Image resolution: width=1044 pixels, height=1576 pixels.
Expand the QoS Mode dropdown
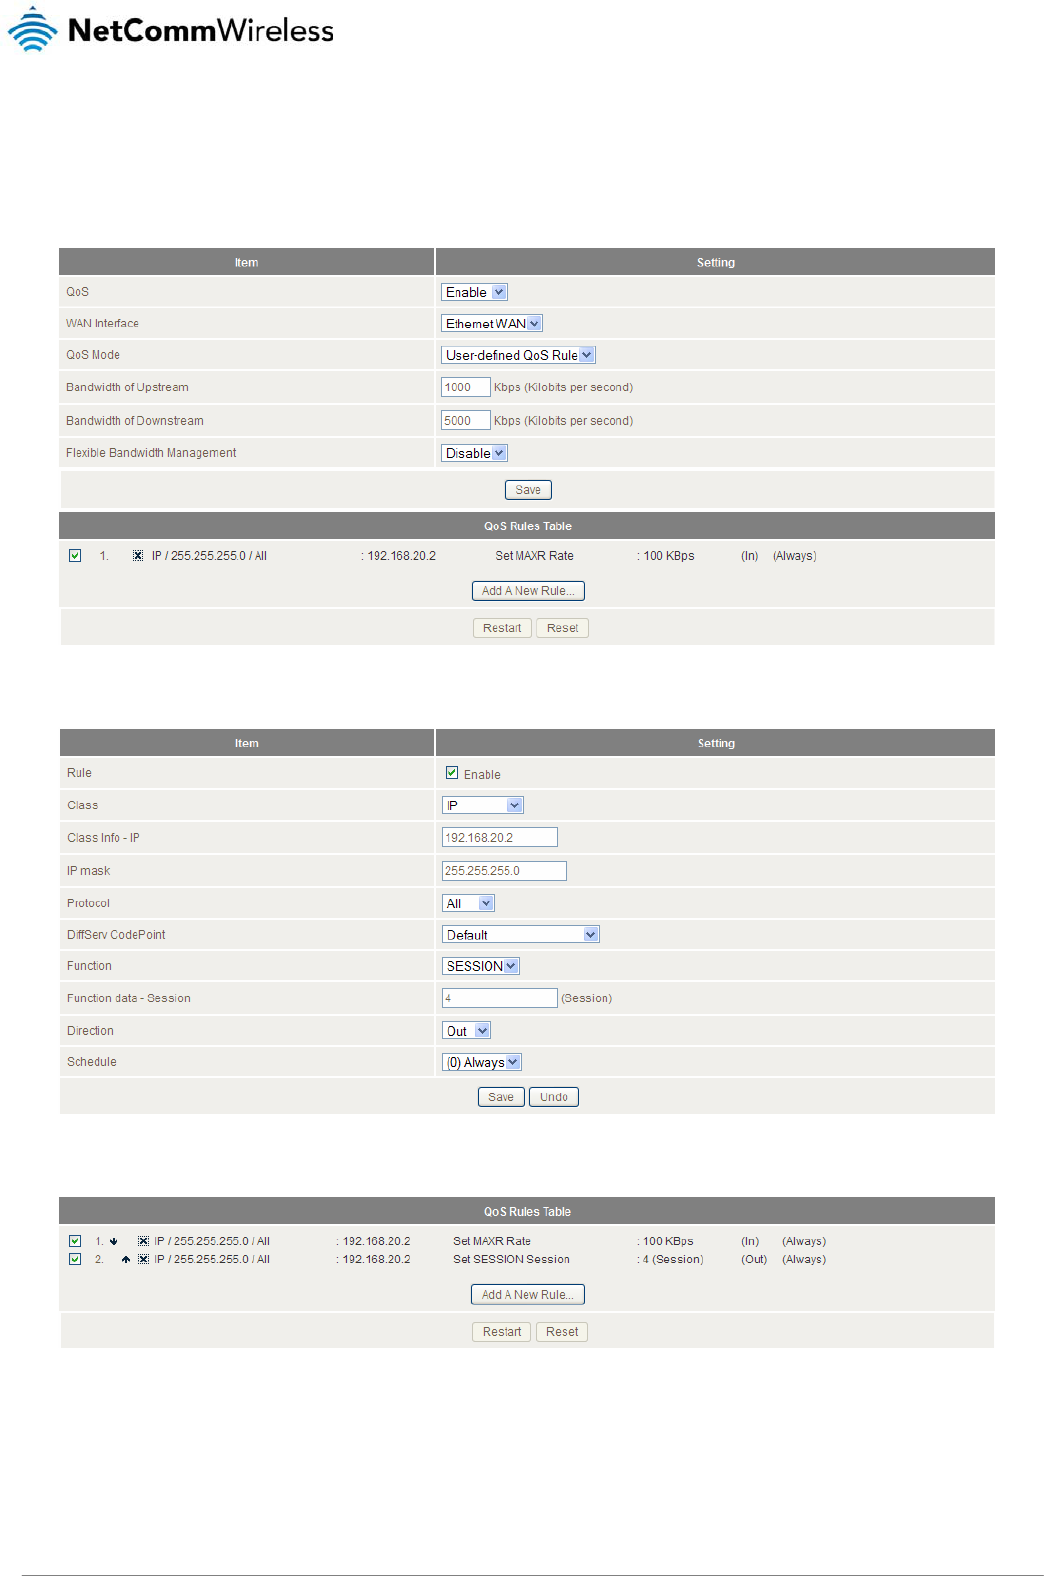(x=519, y=355)
